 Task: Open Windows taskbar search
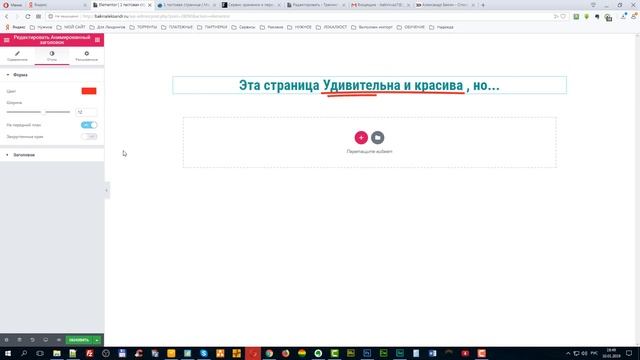pyautogui.click(x=24, y=353)
